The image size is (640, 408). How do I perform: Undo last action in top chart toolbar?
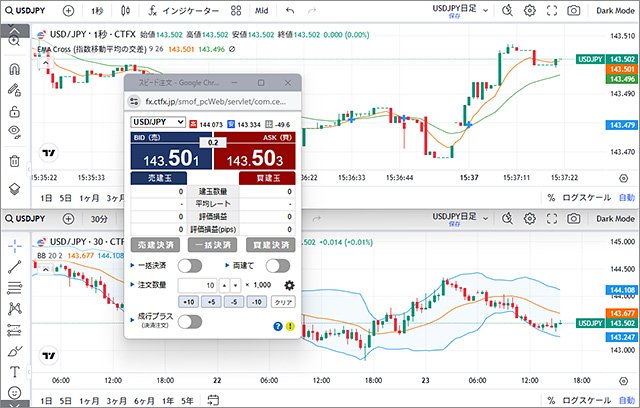(x=290, y=11)
